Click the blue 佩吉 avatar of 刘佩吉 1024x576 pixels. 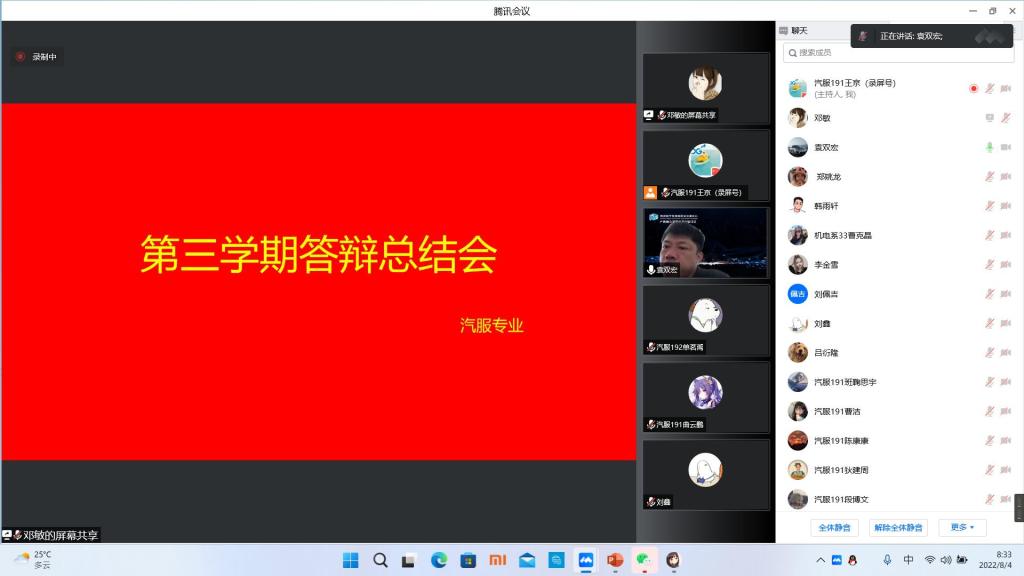(797, 294)
